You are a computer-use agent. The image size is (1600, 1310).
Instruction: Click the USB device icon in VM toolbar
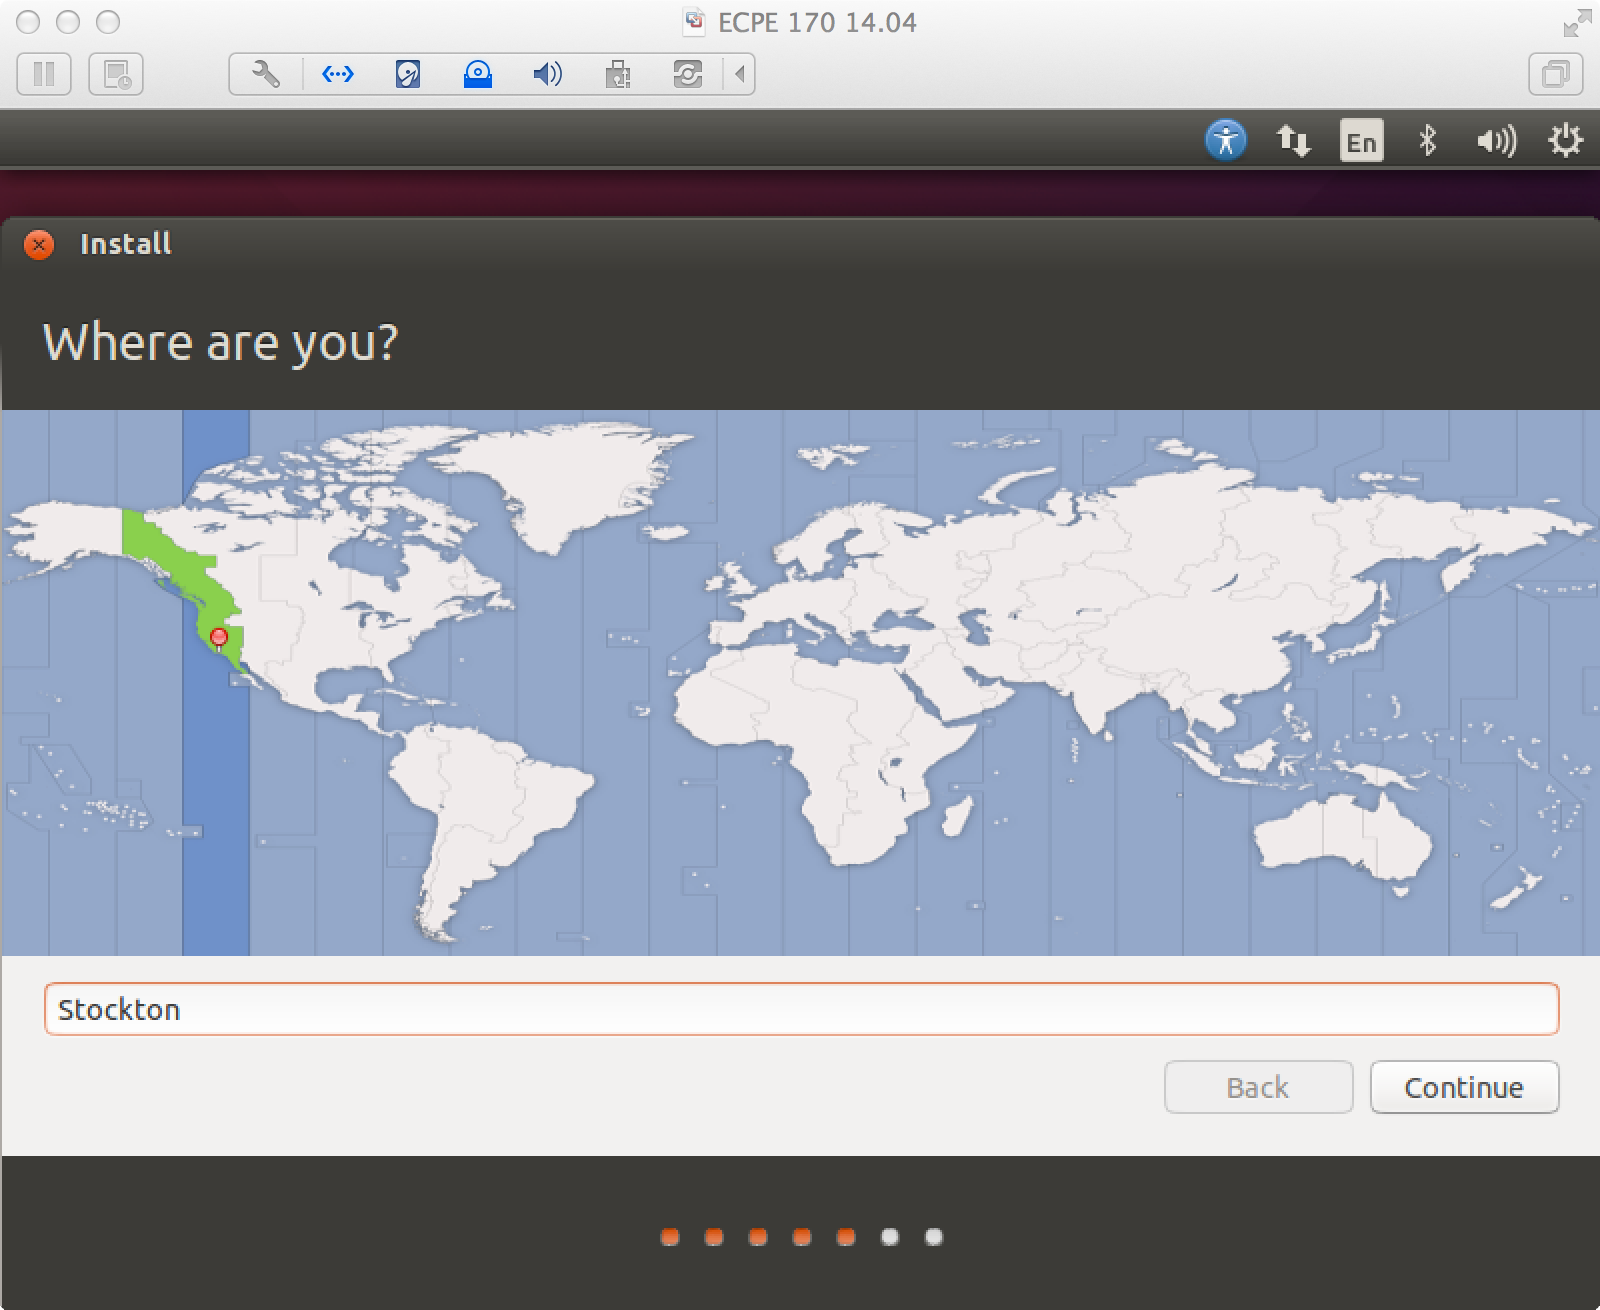pos(617,73)
